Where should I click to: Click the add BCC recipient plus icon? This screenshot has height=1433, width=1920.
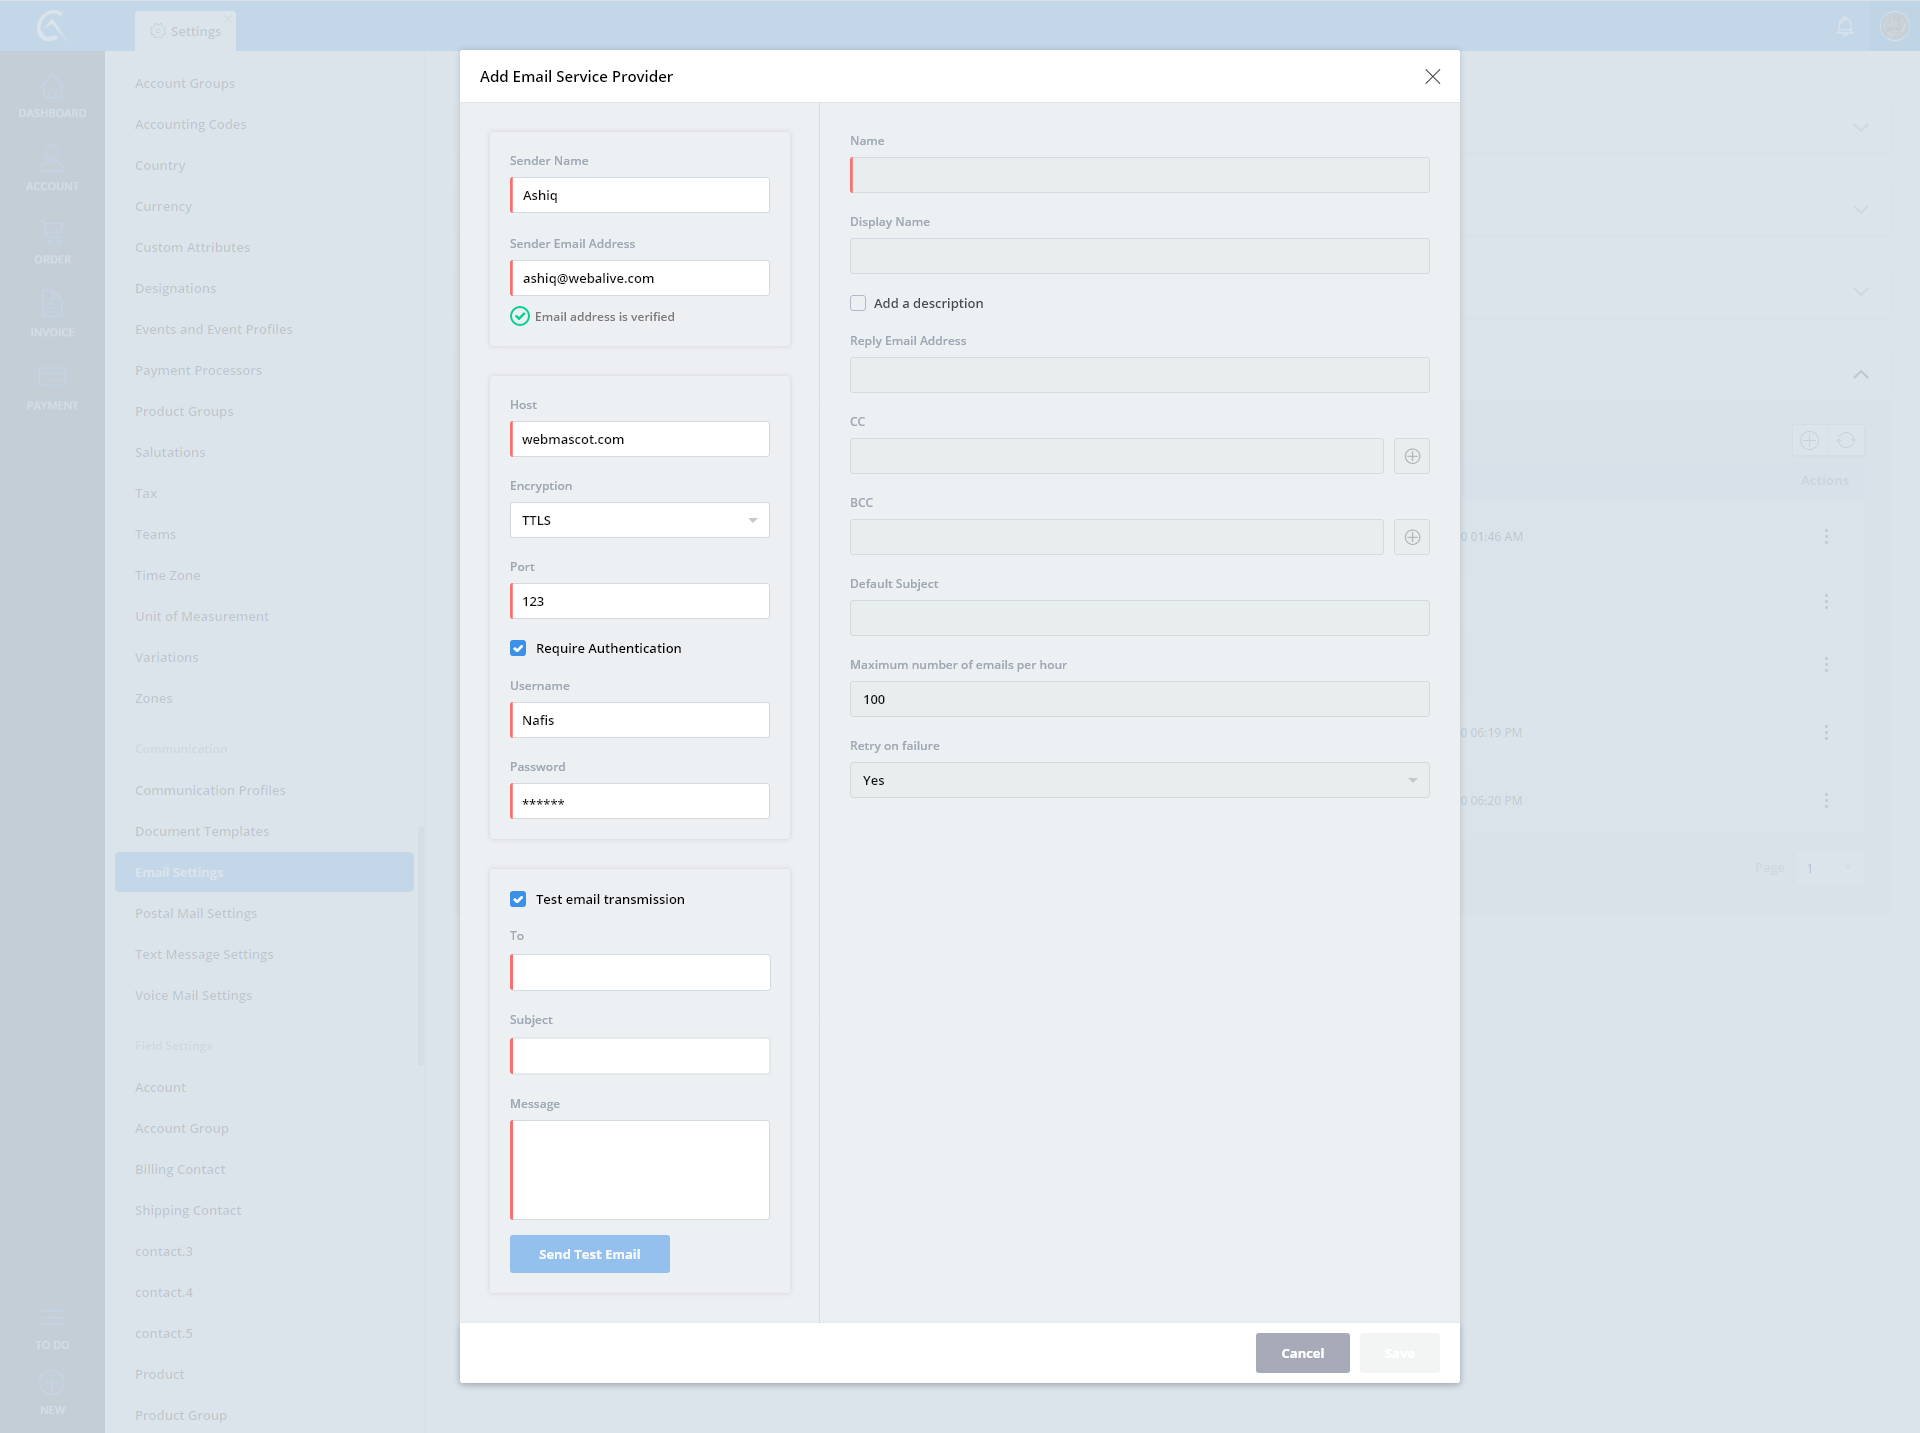(1412, 537)
